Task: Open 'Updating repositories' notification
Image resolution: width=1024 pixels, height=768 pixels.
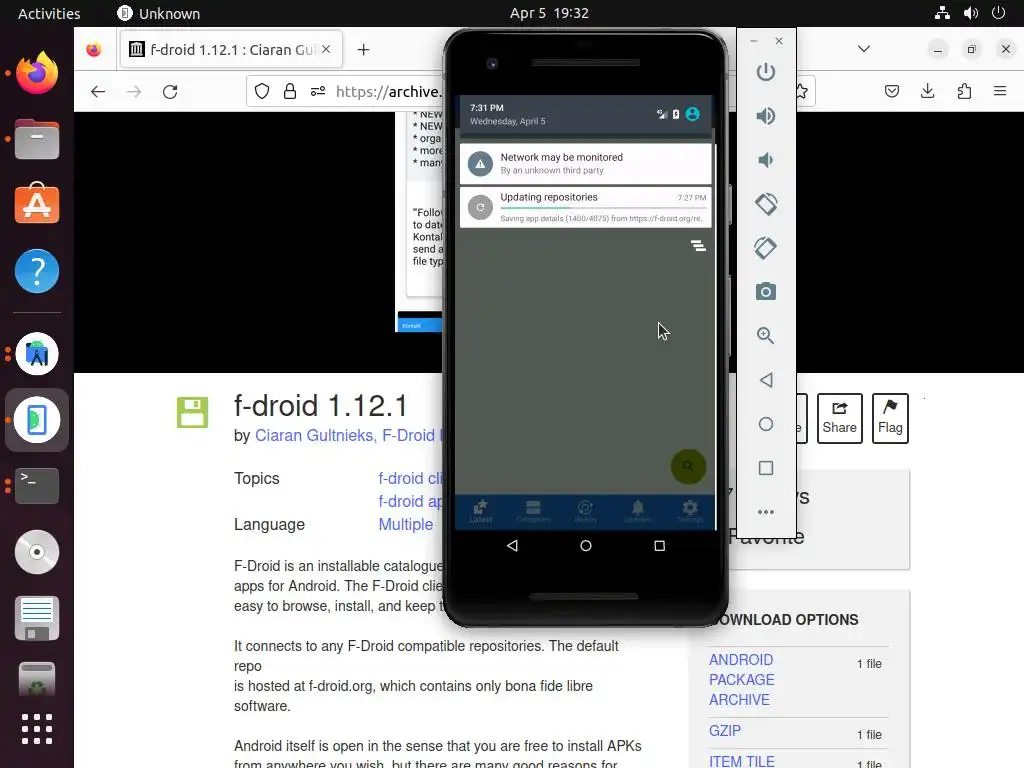Action: click(x=585, y=208)
